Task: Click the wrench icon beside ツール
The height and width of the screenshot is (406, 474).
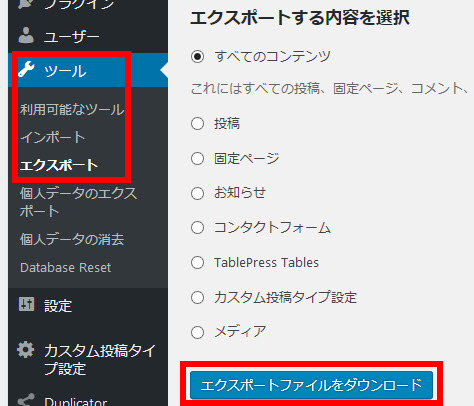Action: [26, 69]
